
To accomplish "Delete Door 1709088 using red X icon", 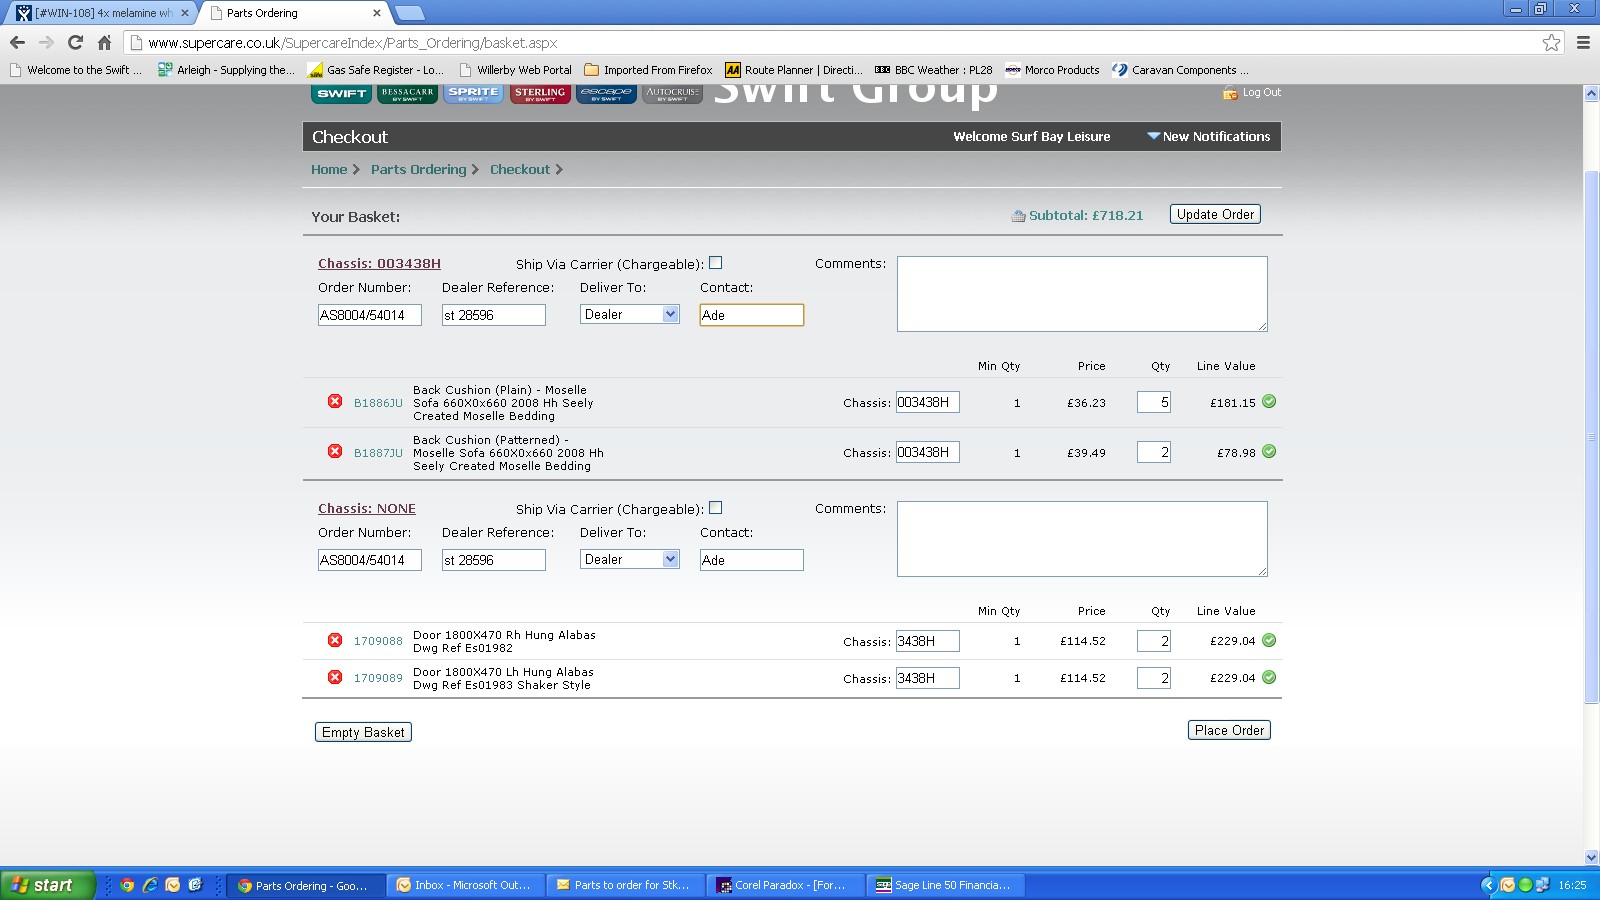I will 335,641.
